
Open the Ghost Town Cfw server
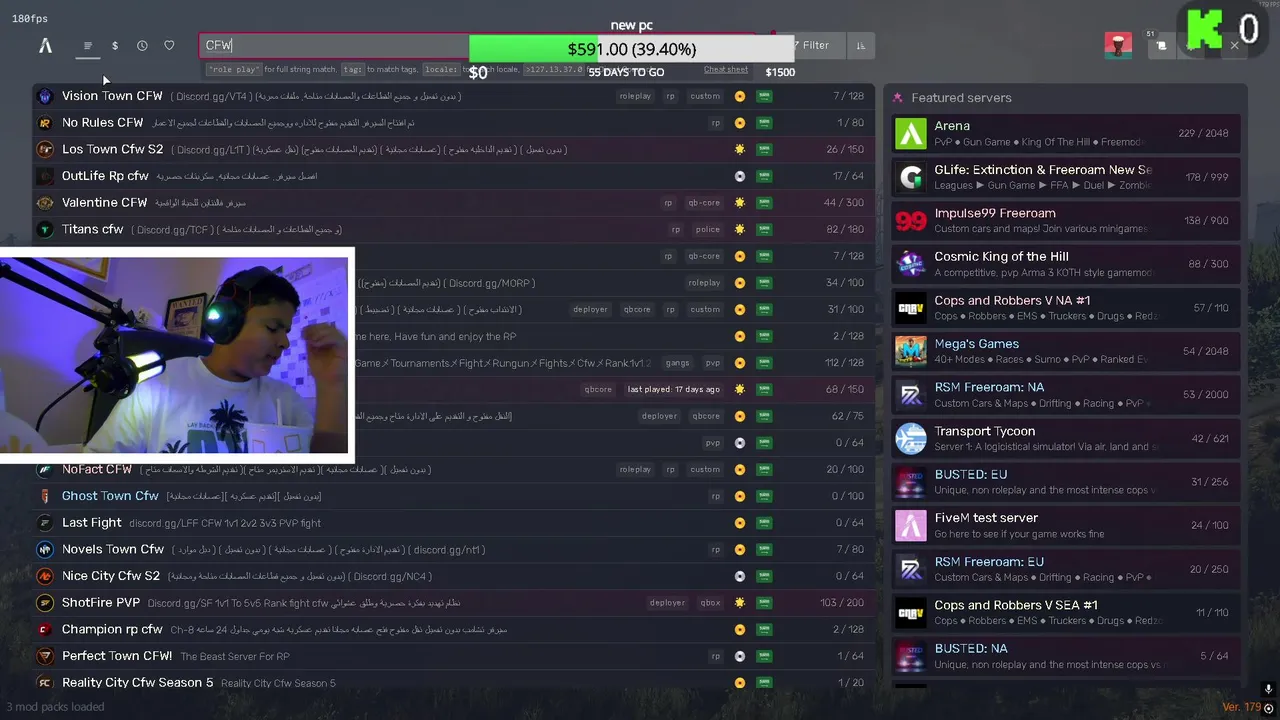(x=453, y=496)
